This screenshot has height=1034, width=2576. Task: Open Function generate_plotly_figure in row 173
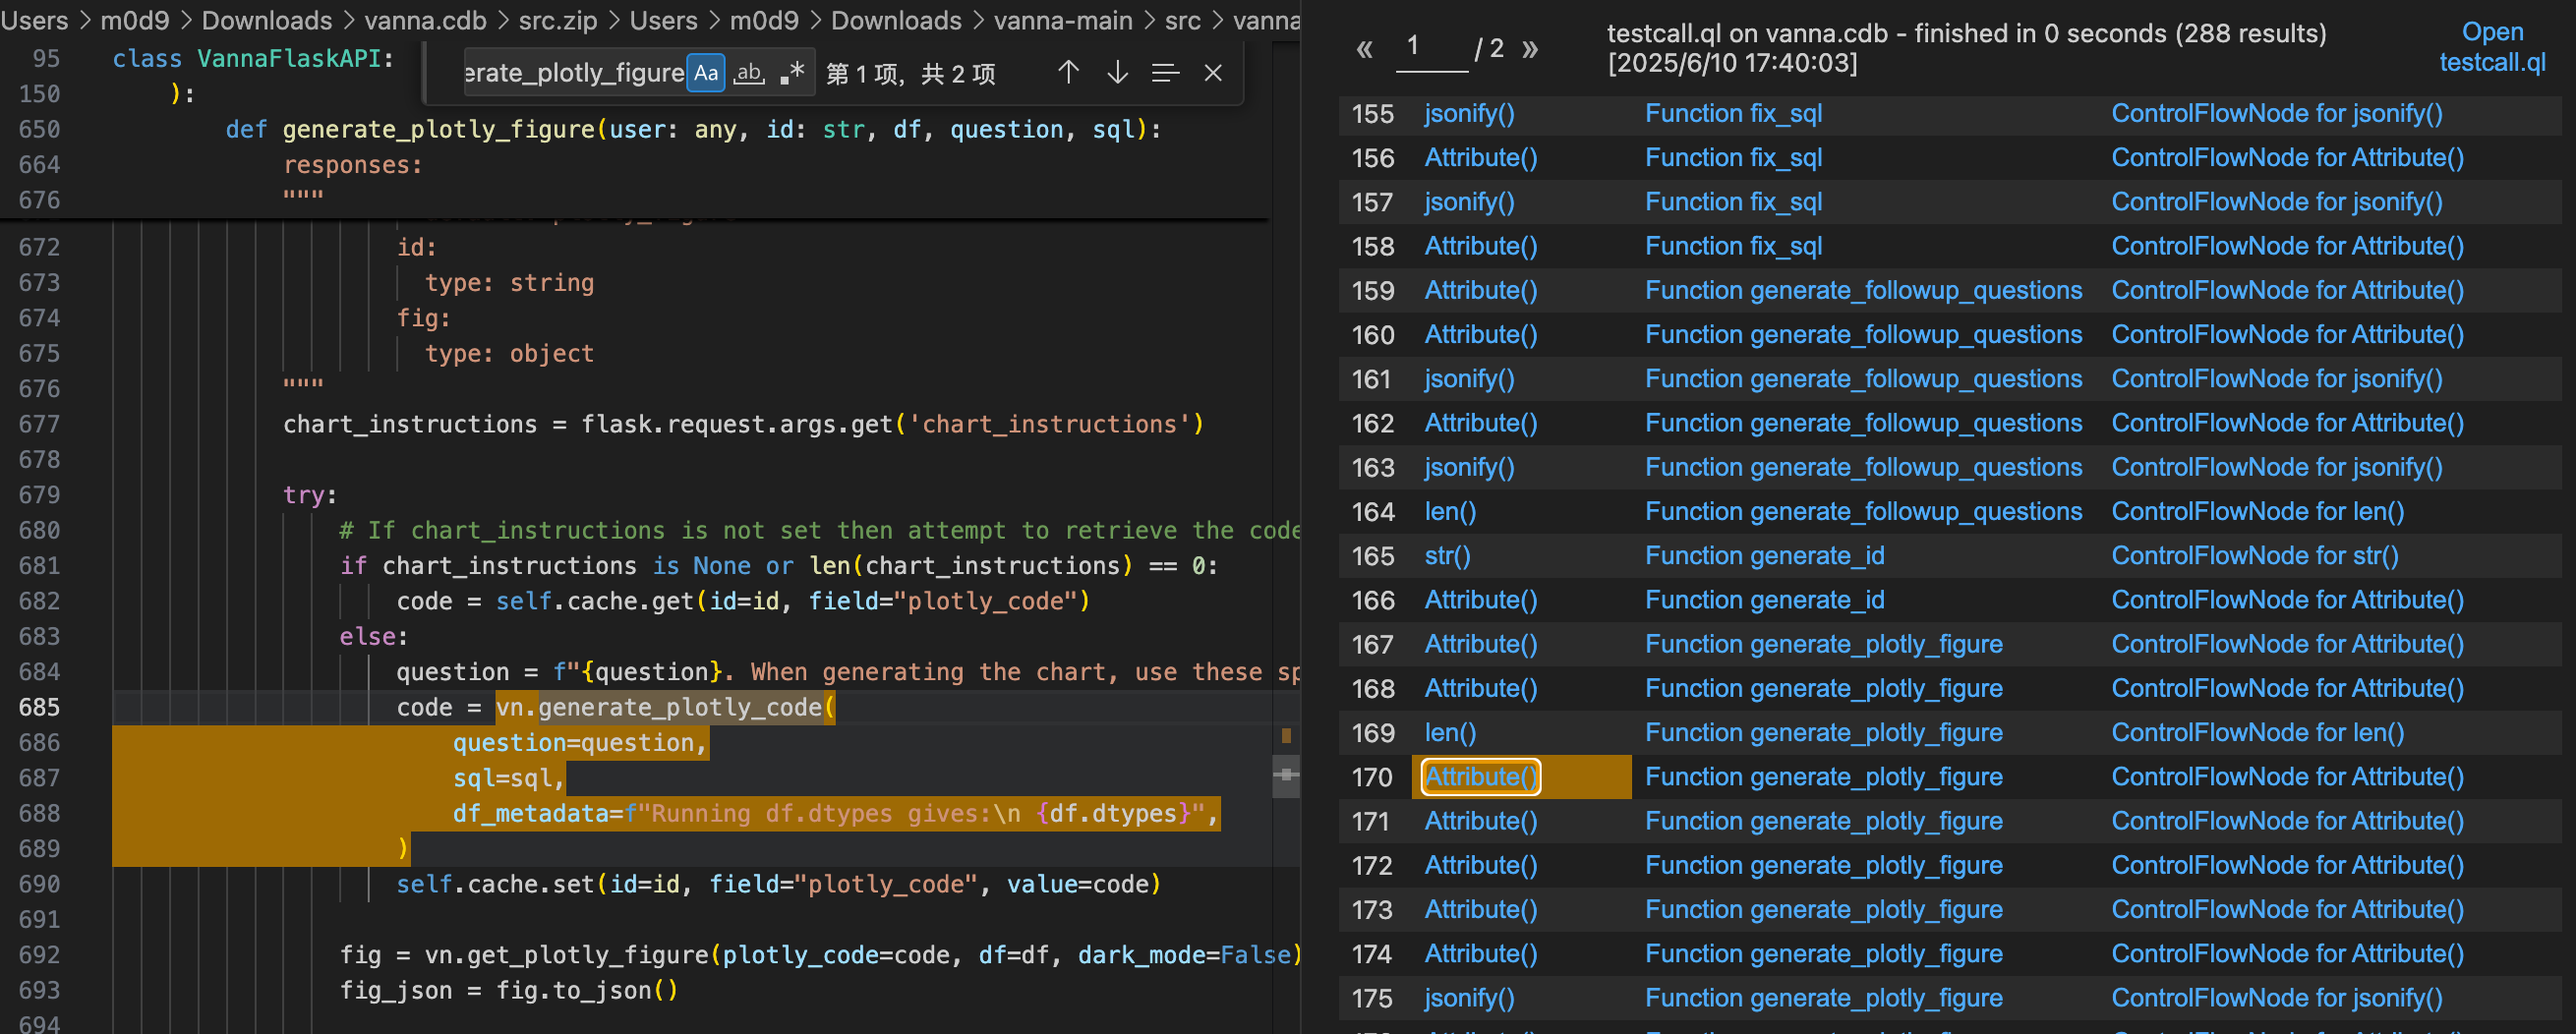click(x=1823, y=909)
